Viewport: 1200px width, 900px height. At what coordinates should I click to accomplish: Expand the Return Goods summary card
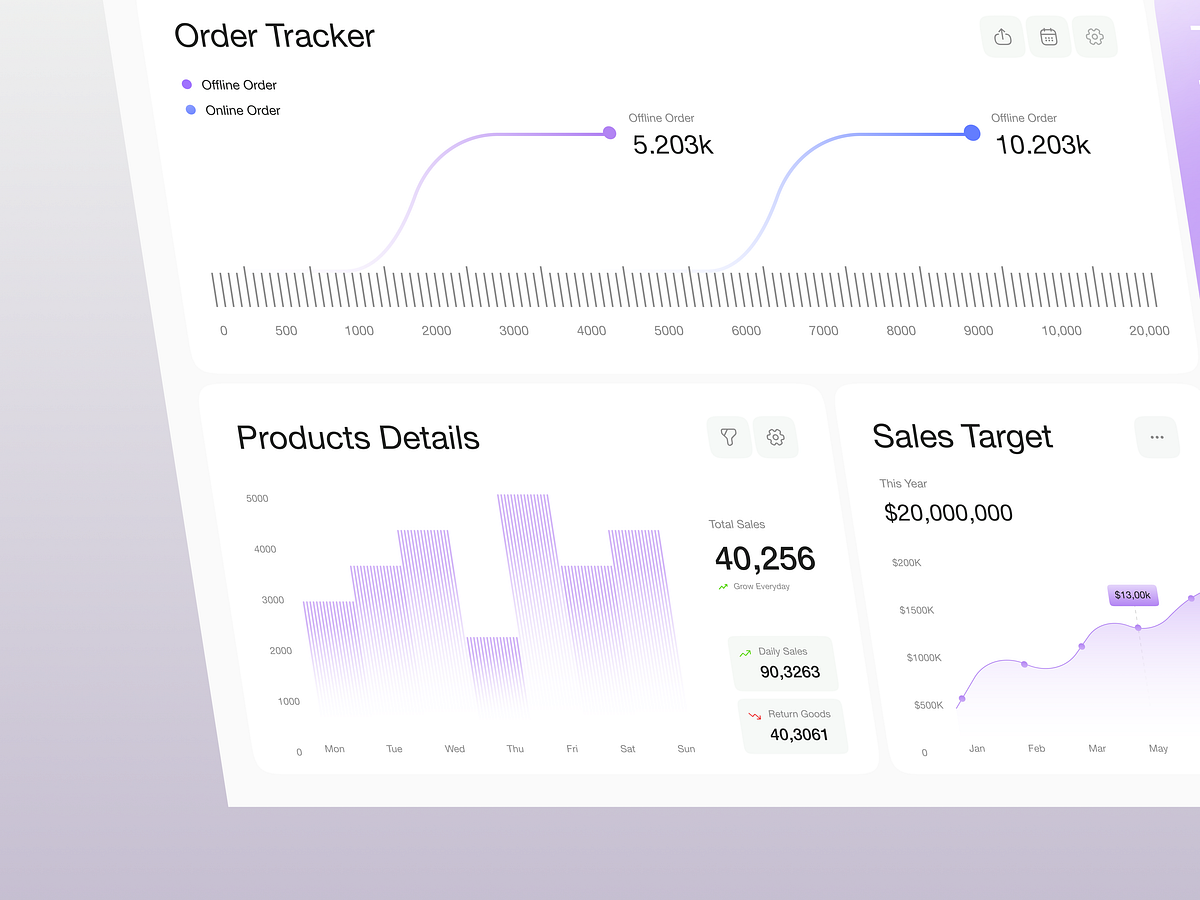793,725
